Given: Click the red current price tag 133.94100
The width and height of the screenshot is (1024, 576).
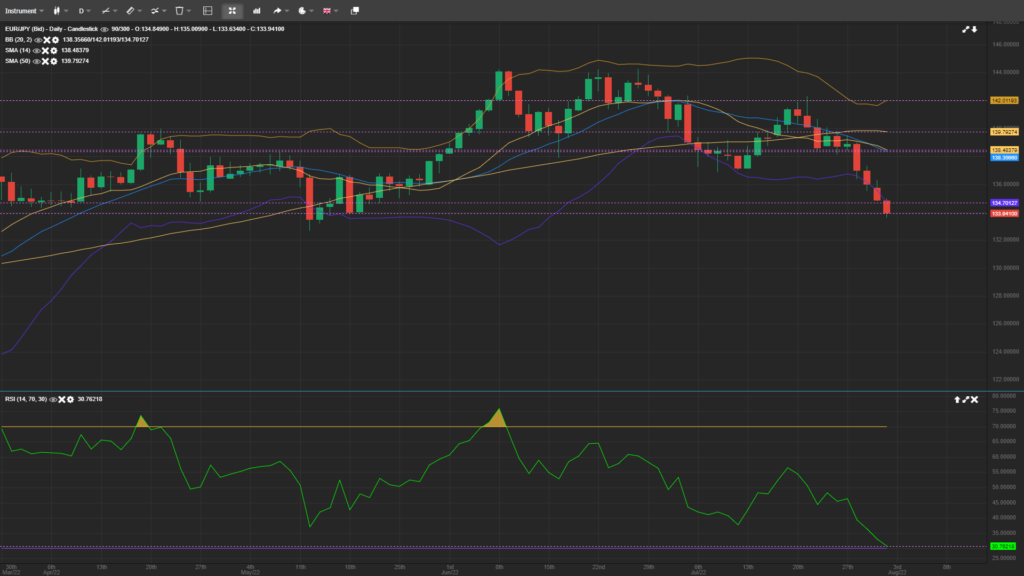Looking at the screenshot, I should click(1003, 213).
